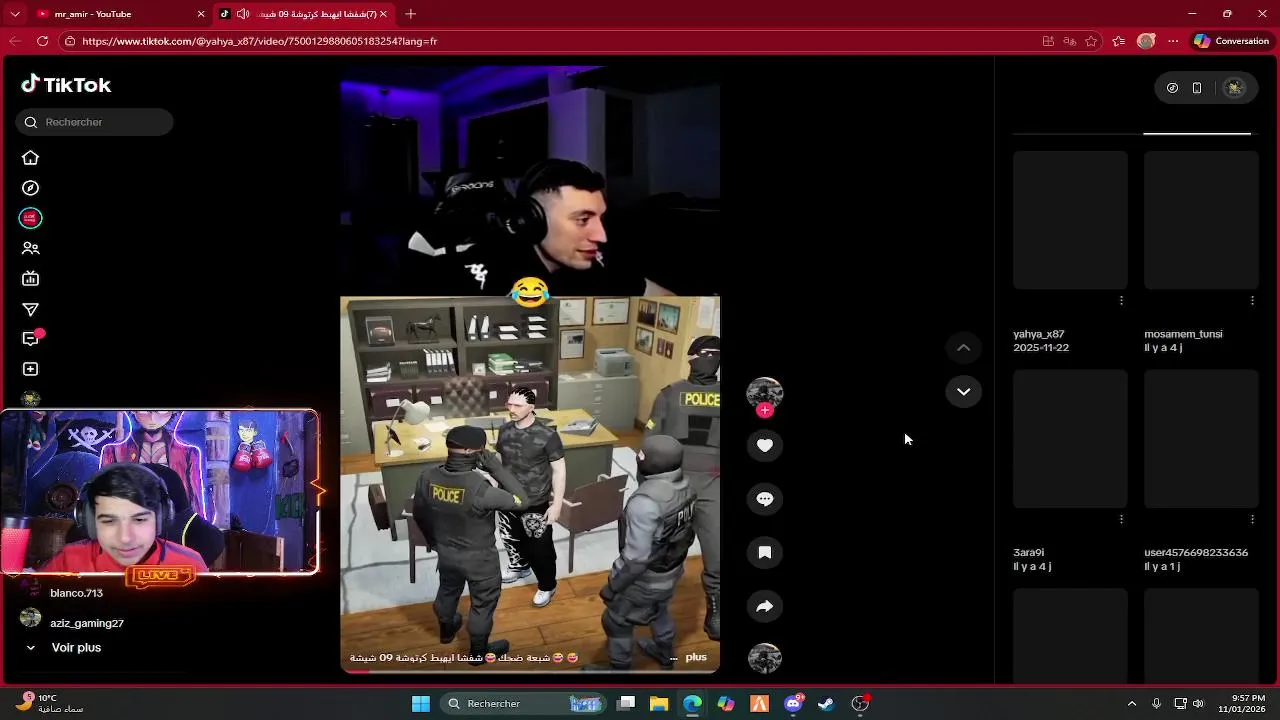Open yahya_x87 video card label

(1039, 334)
